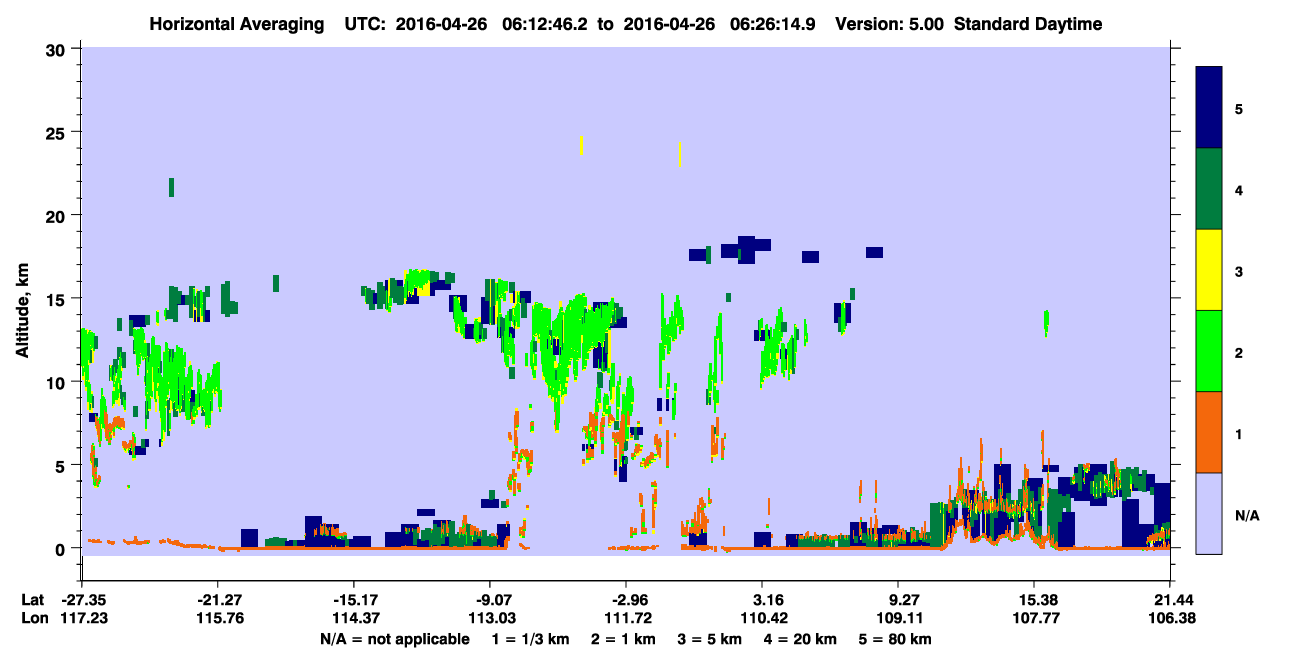Click the altitude tick label 15

pyautogui.click(x=57, y=299)
